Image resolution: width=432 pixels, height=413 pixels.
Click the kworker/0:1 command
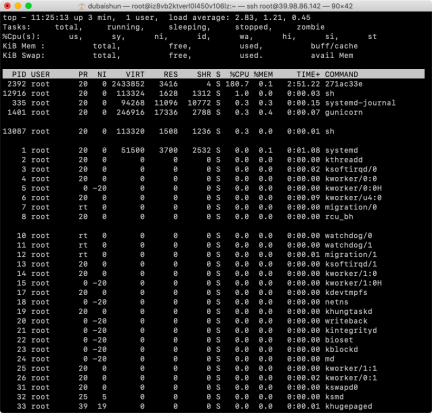click(x=351, y=378)
